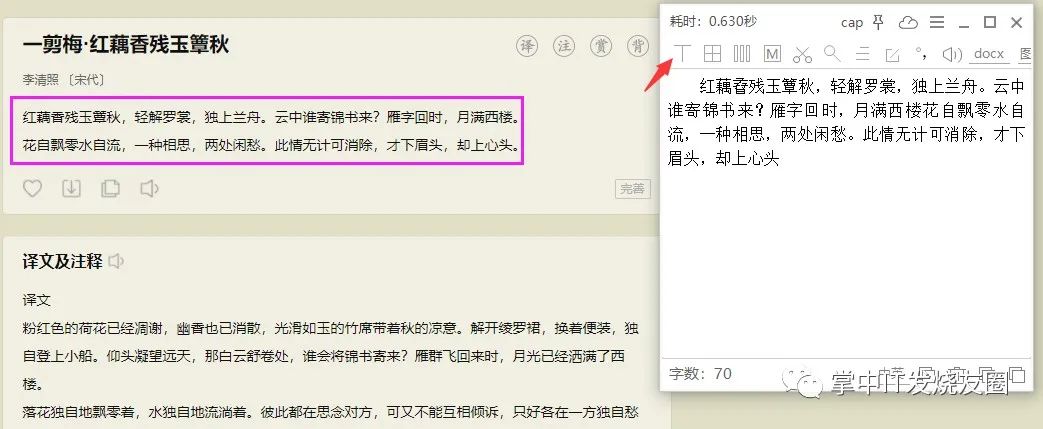Click the cap capture button

click(x=851, y=23)
